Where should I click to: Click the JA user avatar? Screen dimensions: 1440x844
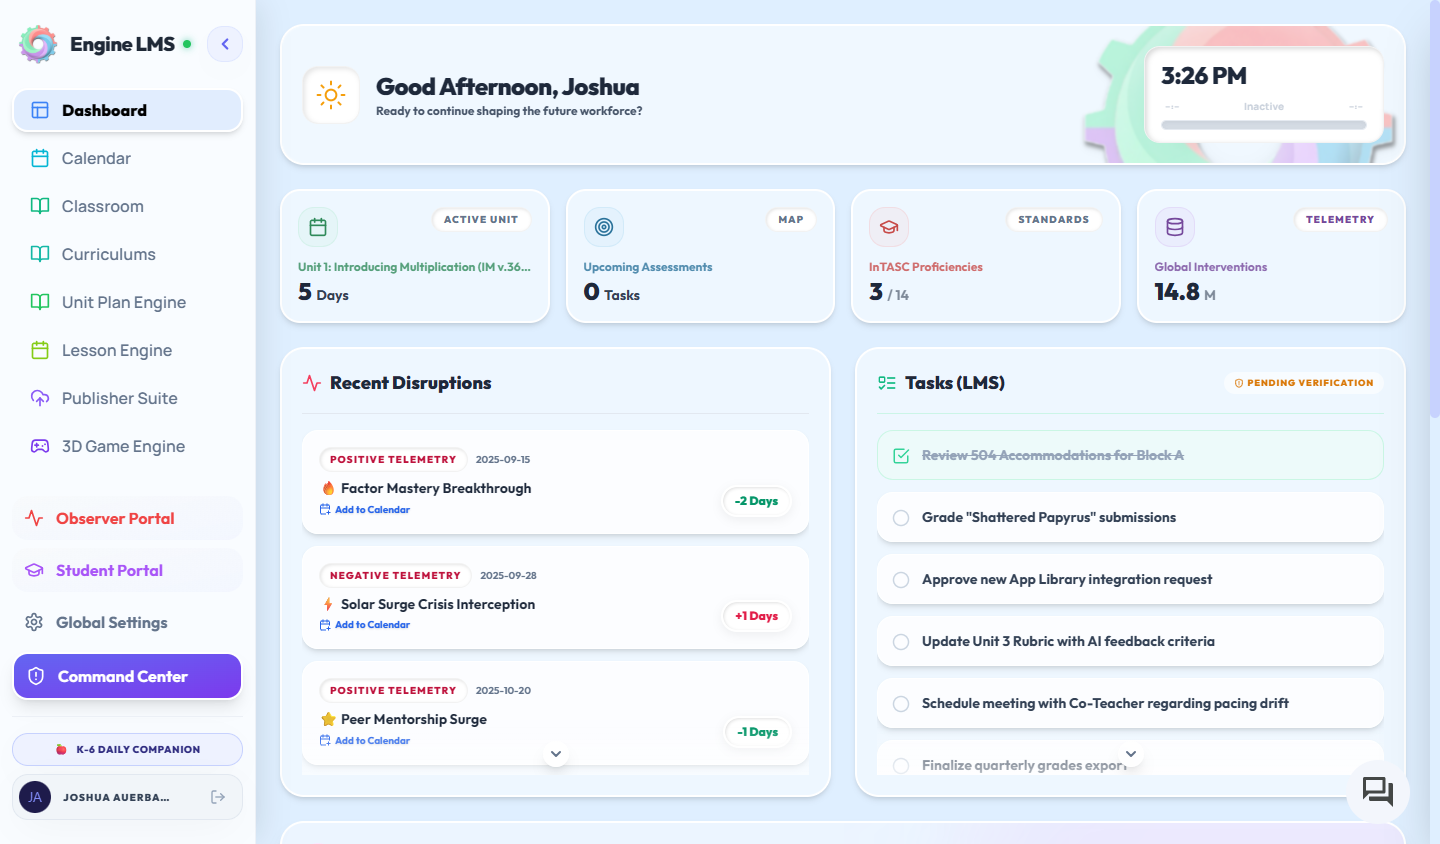coord(35,797)
